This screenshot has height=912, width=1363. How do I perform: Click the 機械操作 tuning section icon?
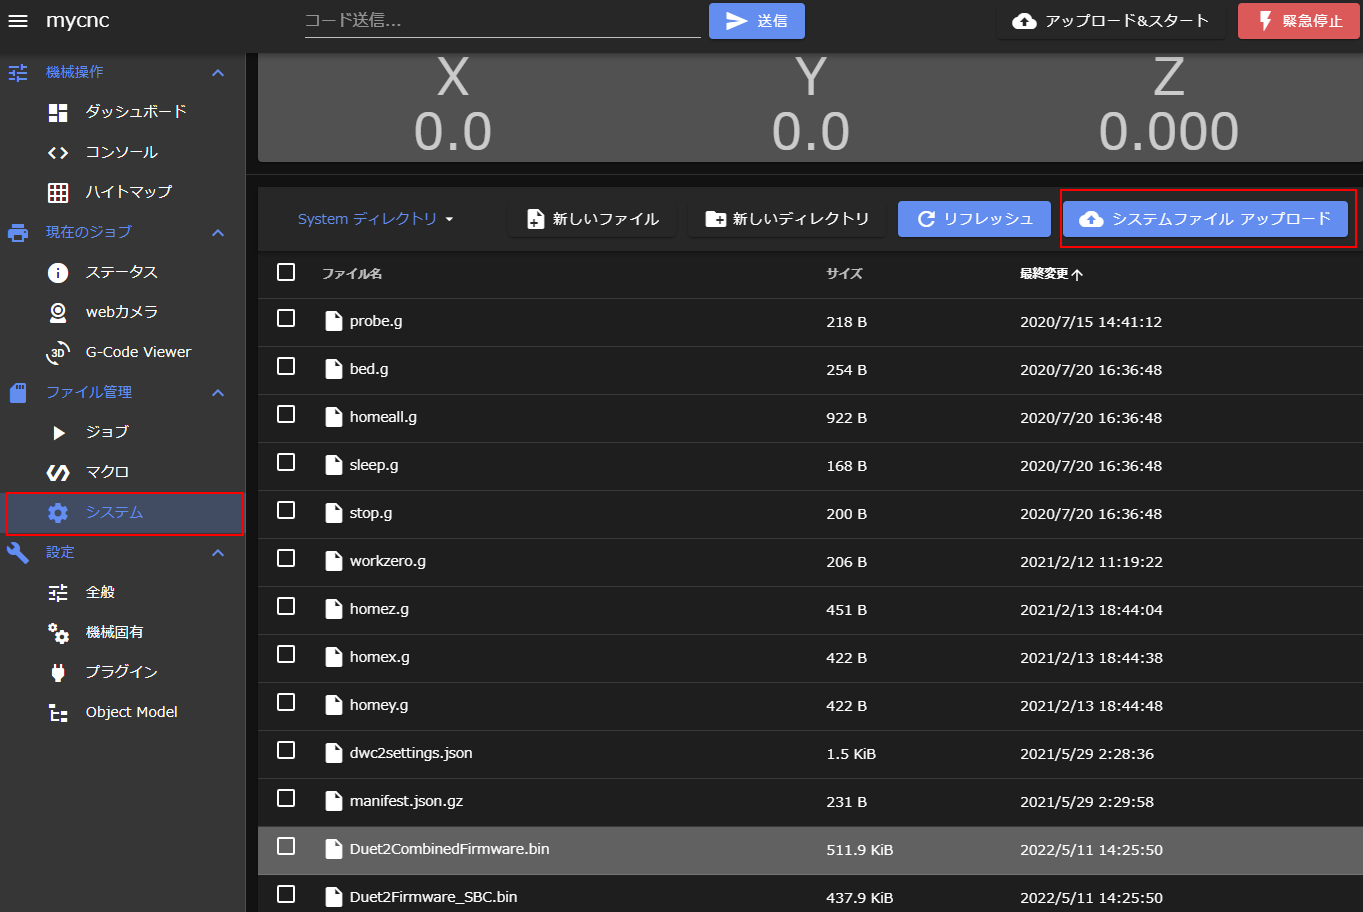click(x=18, y=72)
